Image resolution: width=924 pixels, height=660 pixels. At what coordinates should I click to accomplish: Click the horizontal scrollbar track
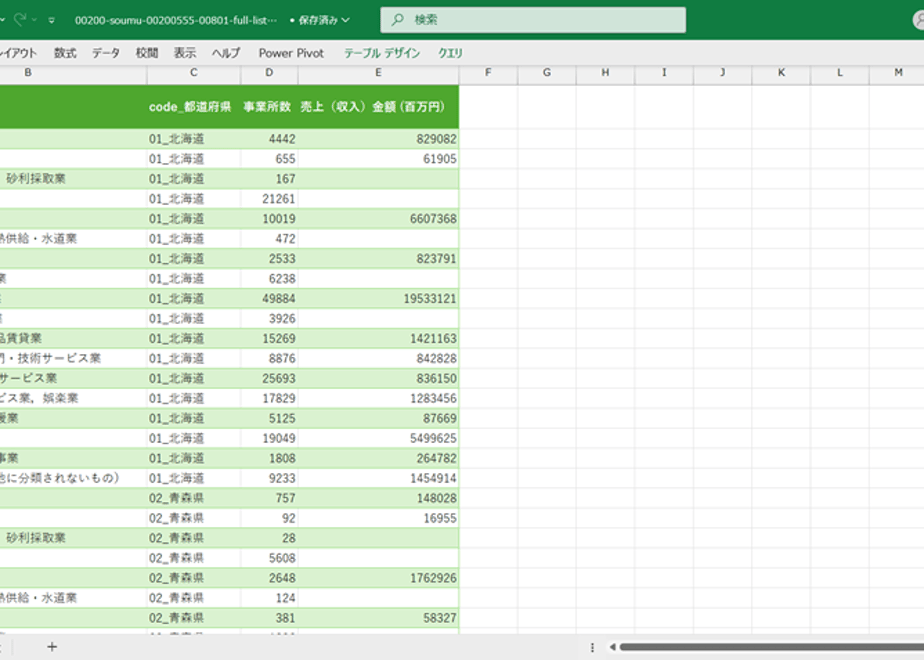[771, 647]
